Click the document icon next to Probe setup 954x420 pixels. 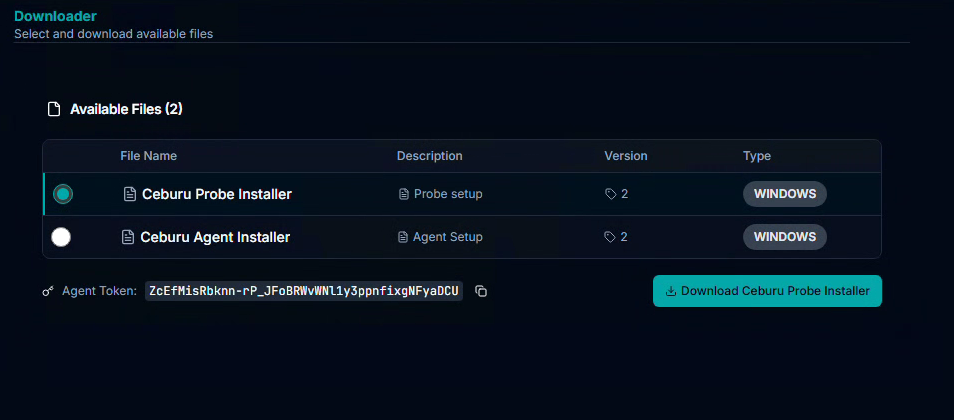[x=403, y=194]
